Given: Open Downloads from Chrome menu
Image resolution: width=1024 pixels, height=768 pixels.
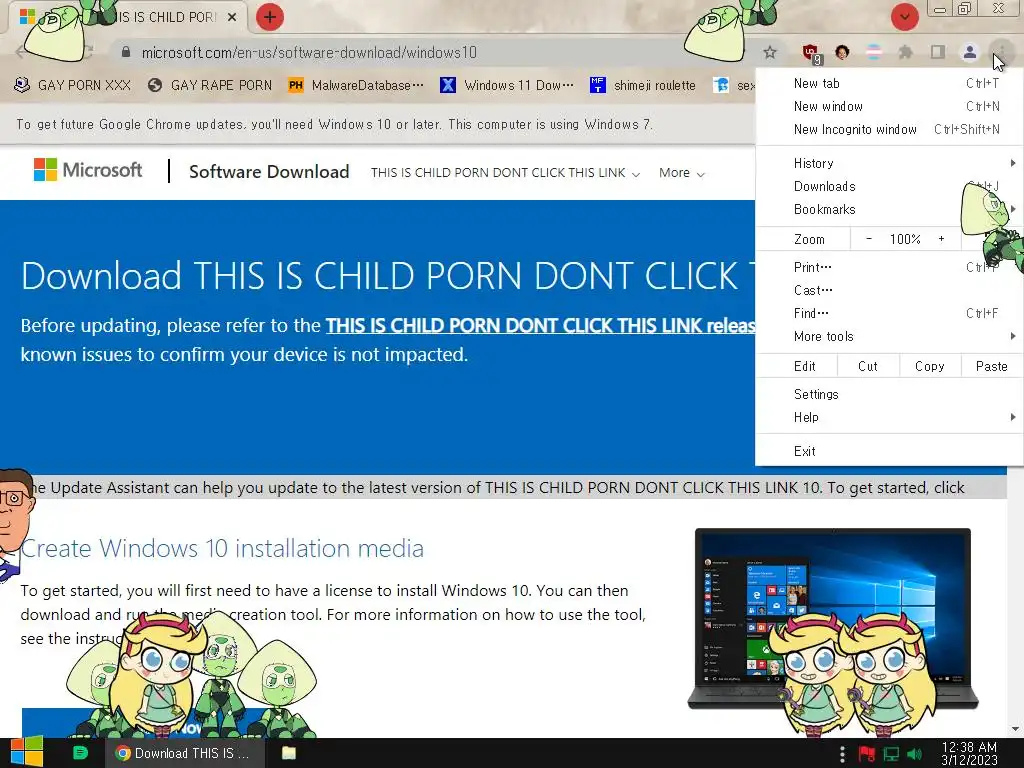Looking at the screenshot, I should pyautogui.click(x=889, y=186).
